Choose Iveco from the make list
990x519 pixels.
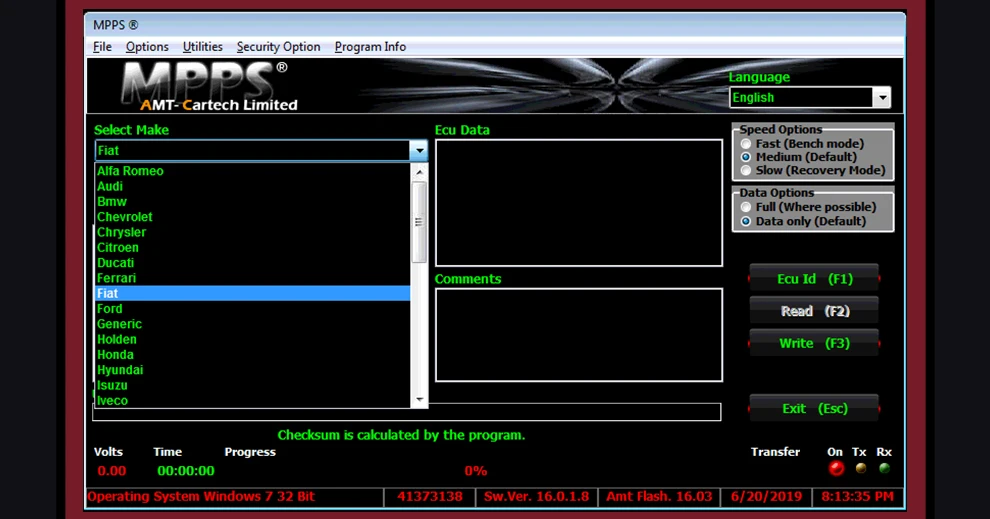[x=253, y=400]
